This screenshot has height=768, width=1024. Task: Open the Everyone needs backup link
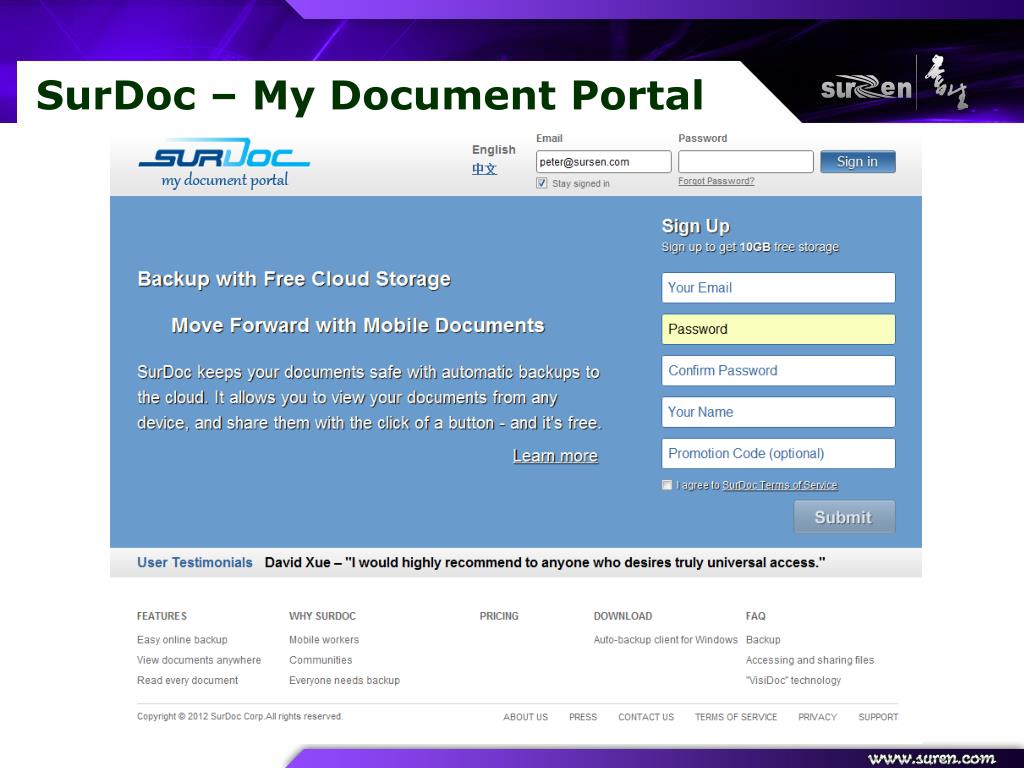[344, 680]
